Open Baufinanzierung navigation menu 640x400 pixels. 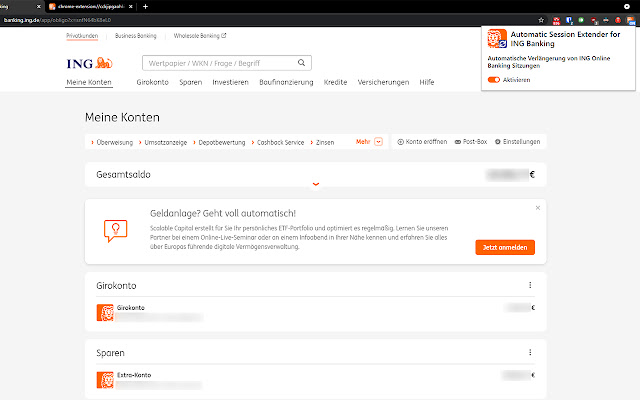point(286,82)
